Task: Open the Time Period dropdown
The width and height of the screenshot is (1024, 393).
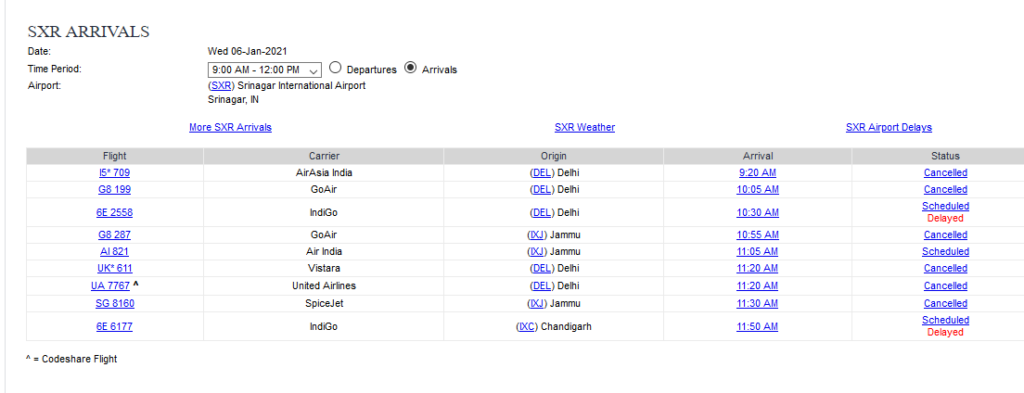Action: click(x=264, y=69)
